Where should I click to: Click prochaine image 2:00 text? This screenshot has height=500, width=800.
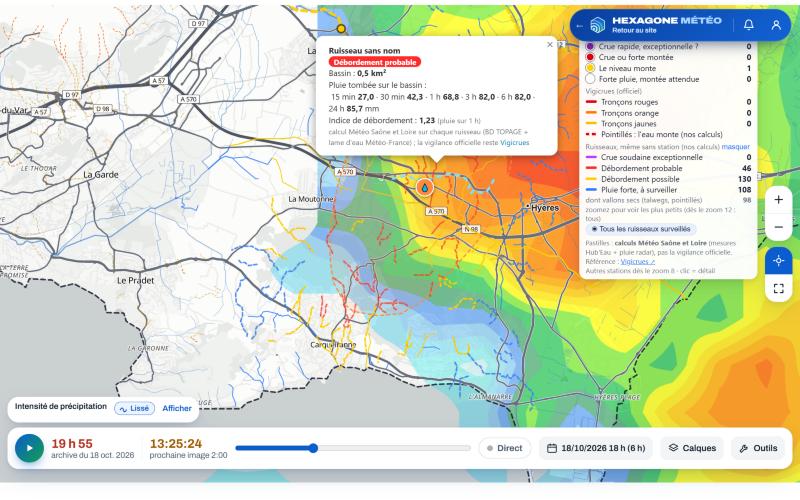[188, 455]
